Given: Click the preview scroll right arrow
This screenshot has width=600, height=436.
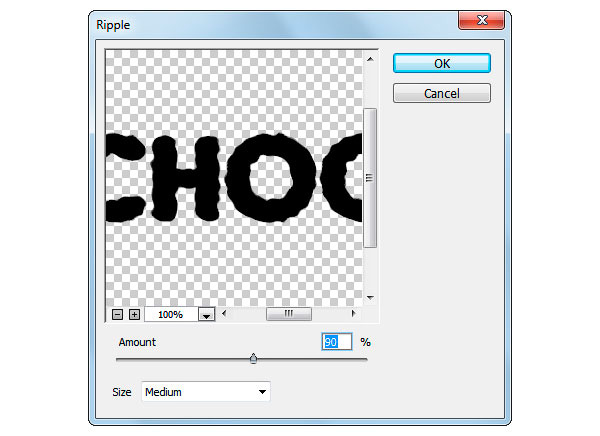Looking at the screenshot, I should pyautogui.click(x=353, y=314).
